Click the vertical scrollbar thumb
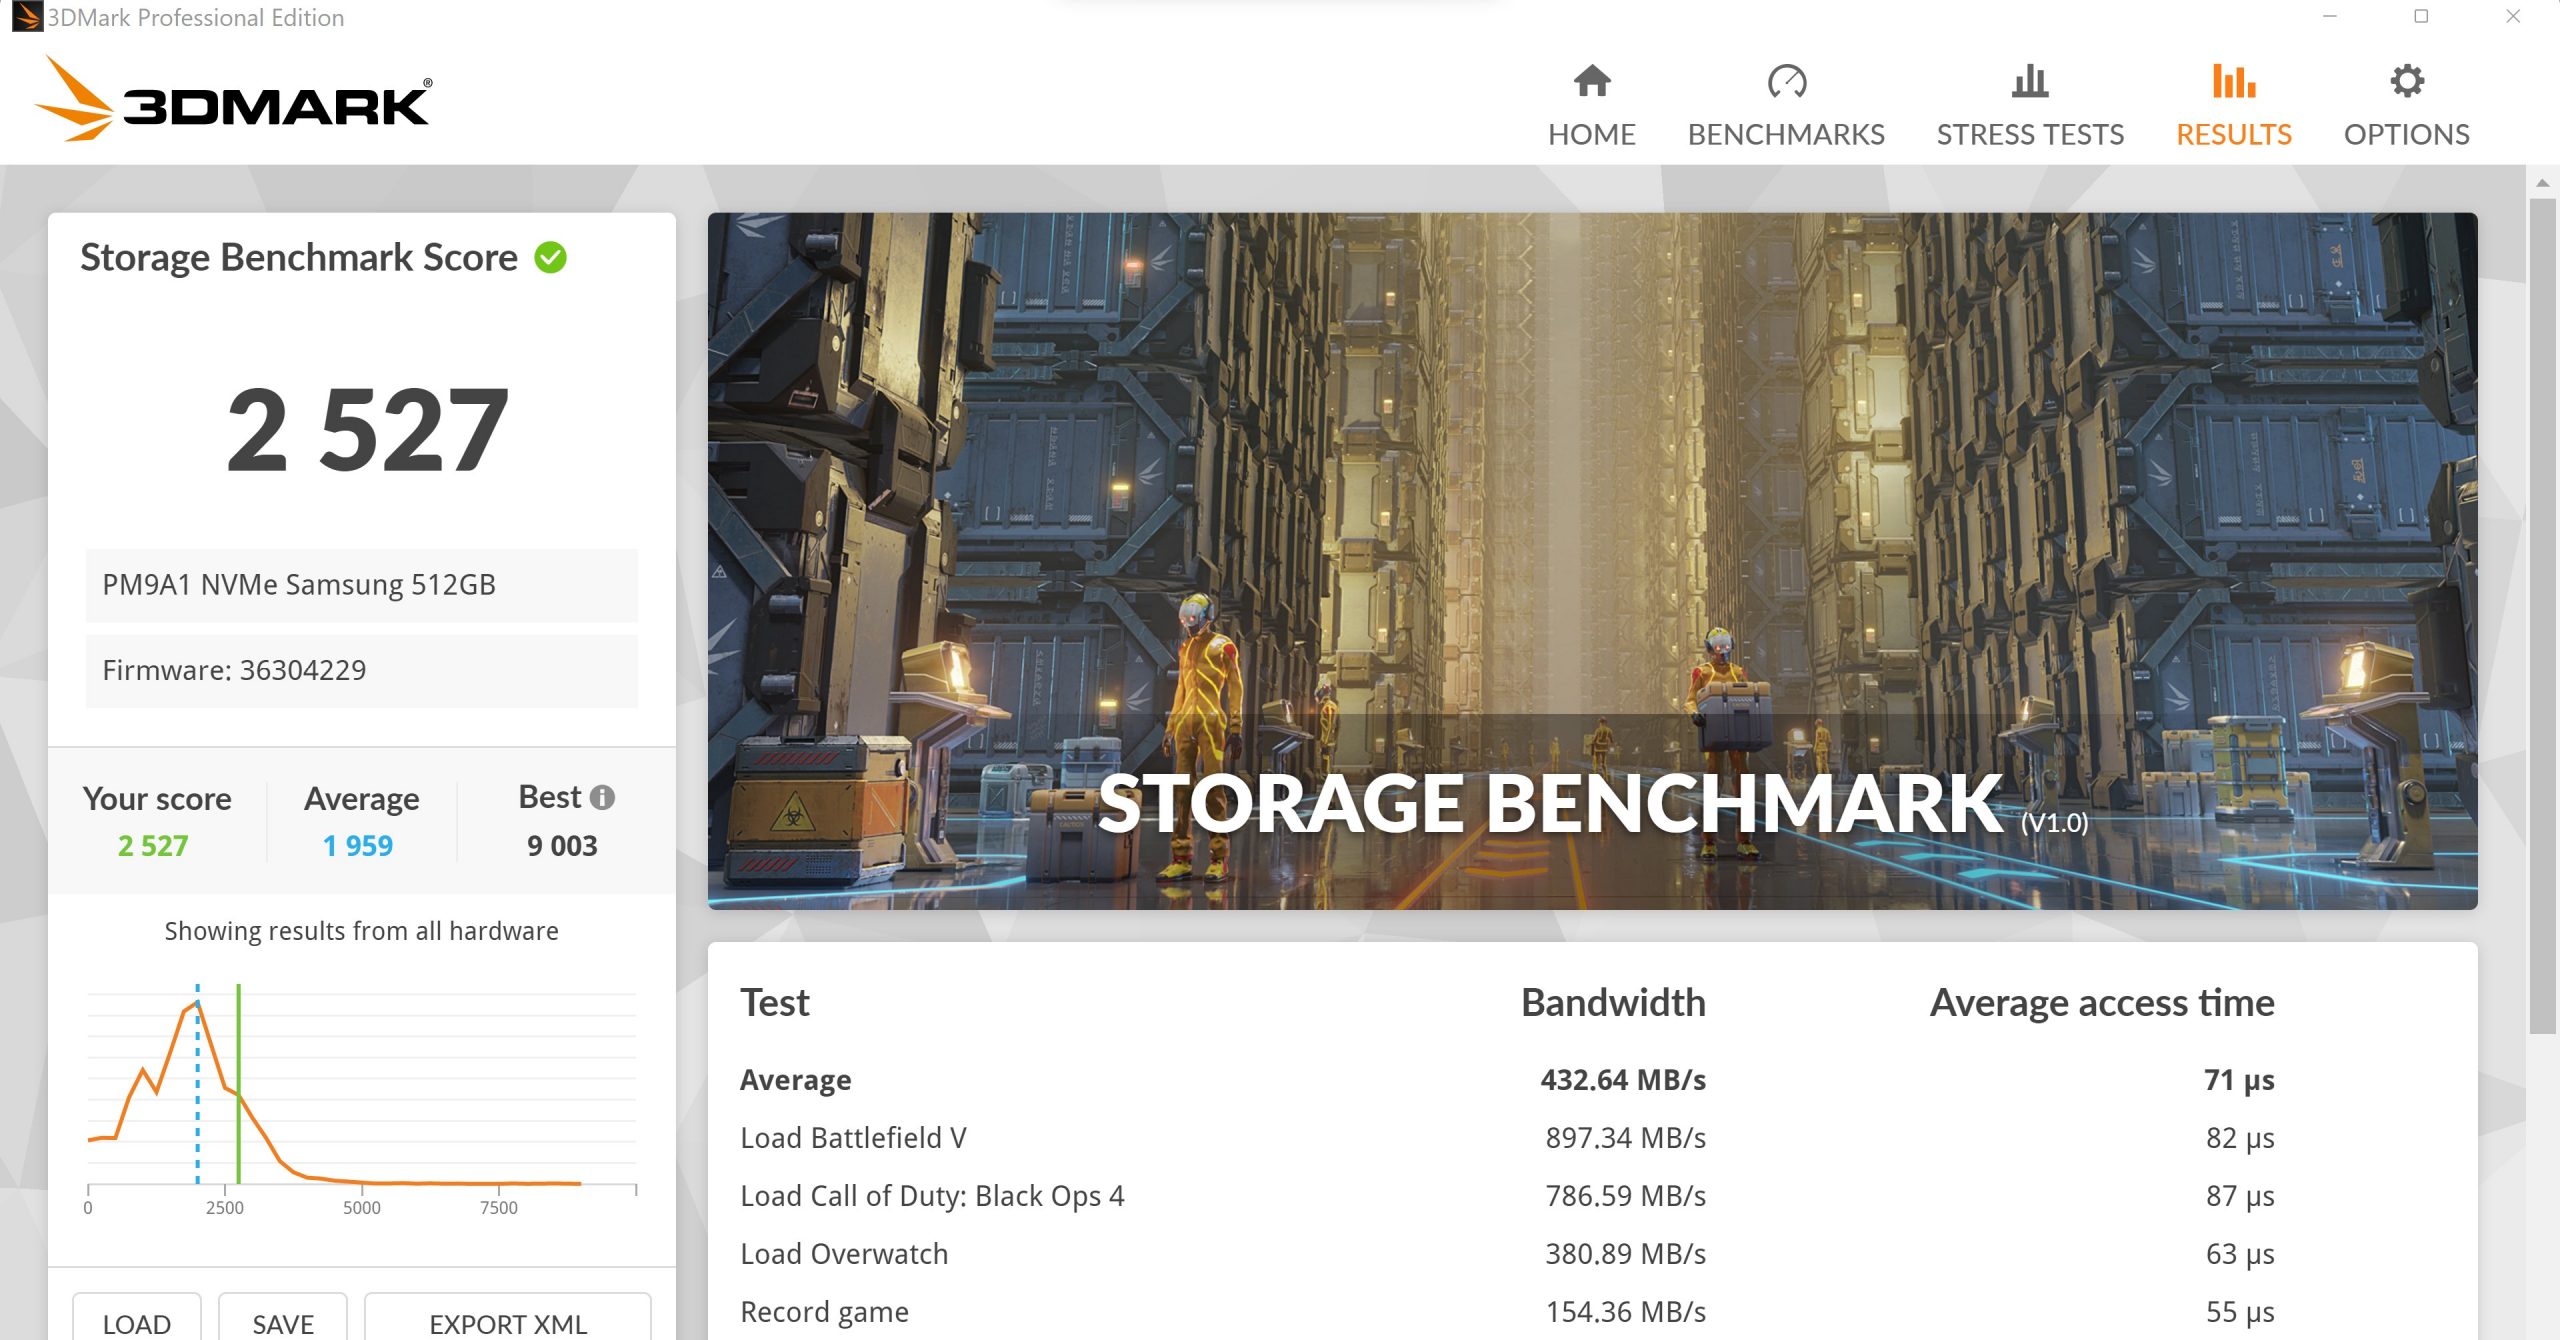 pyautogui.click(x=2542, y=615)
